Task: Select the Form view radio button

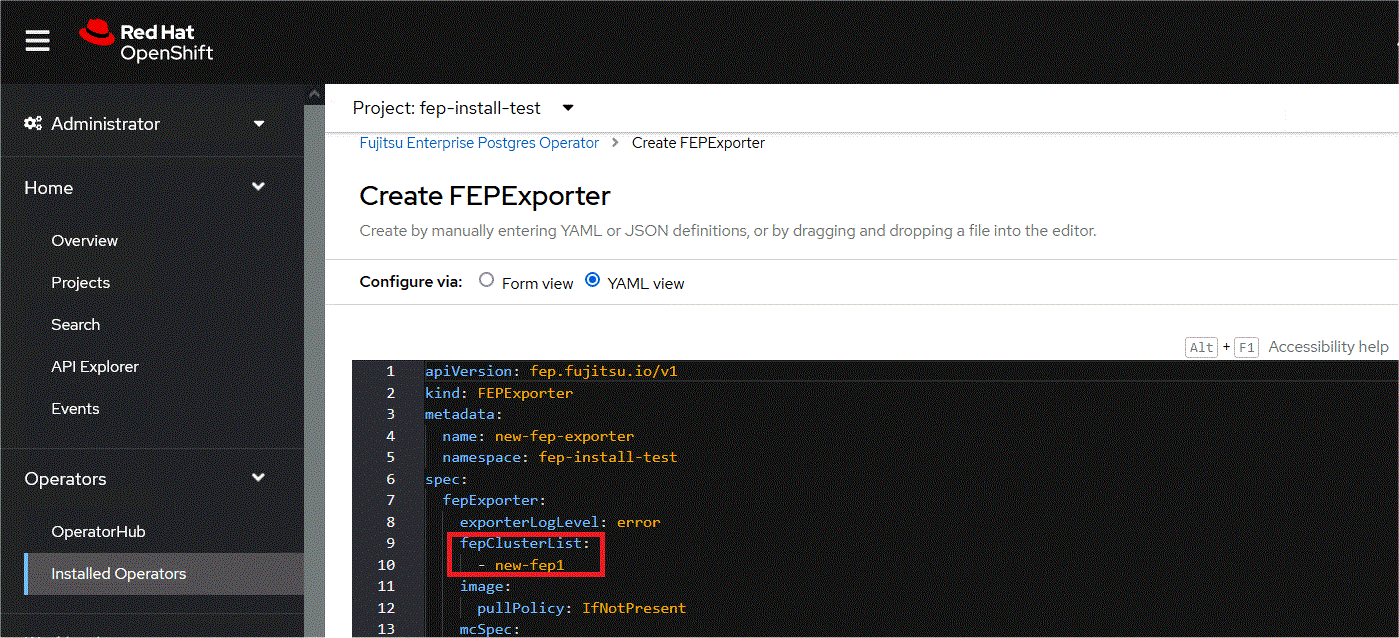Action: 487,281
